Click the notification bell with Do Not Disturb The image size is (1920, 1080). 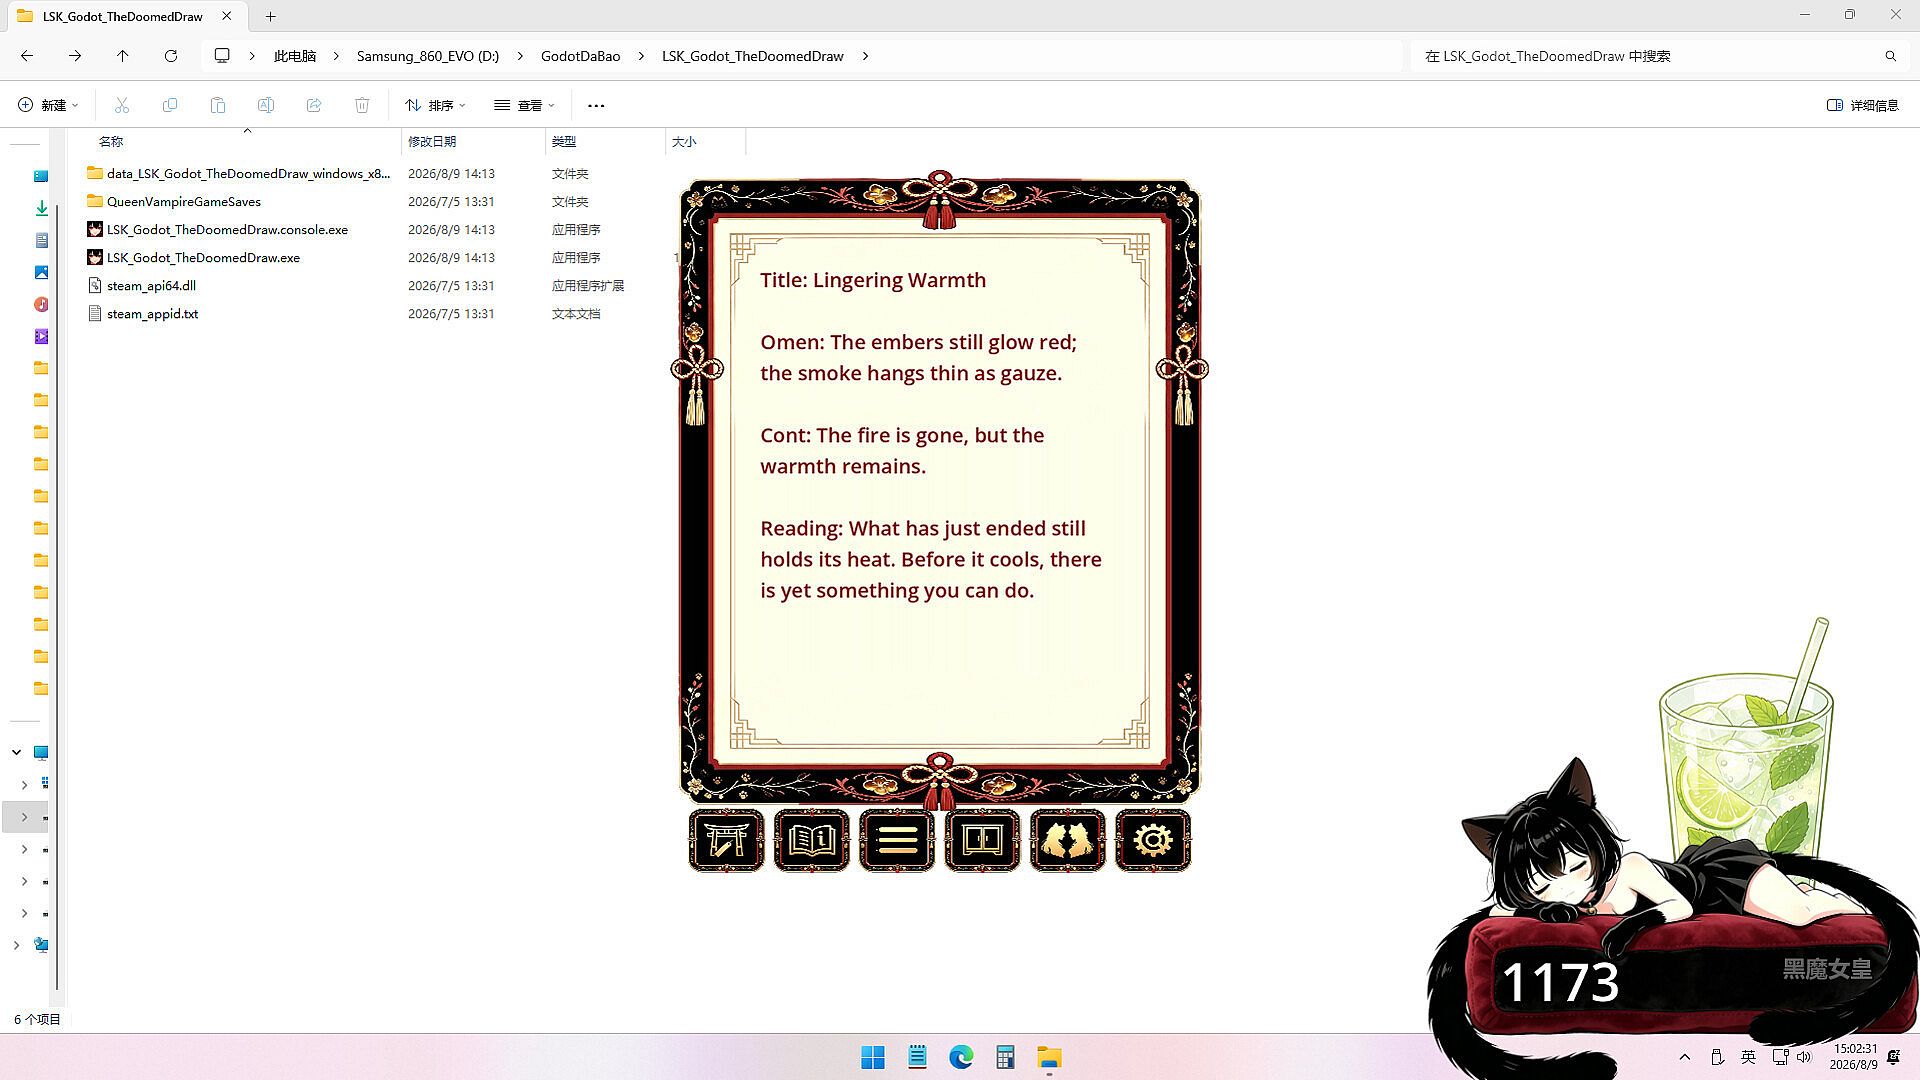point(1893,1057)
